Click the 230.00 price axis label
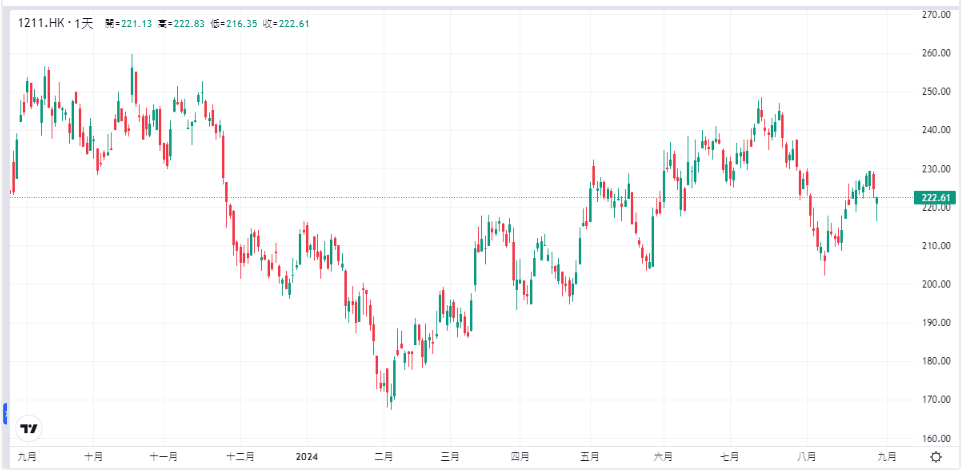Screen dimensions: 964x474 (x=937, y=169)
